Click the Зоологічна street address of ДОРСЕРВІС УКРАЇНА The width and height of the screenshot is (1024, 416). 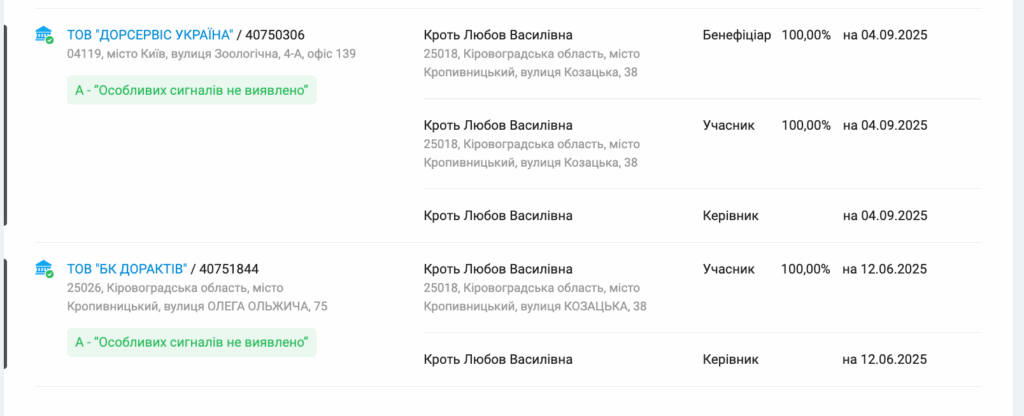212,54
